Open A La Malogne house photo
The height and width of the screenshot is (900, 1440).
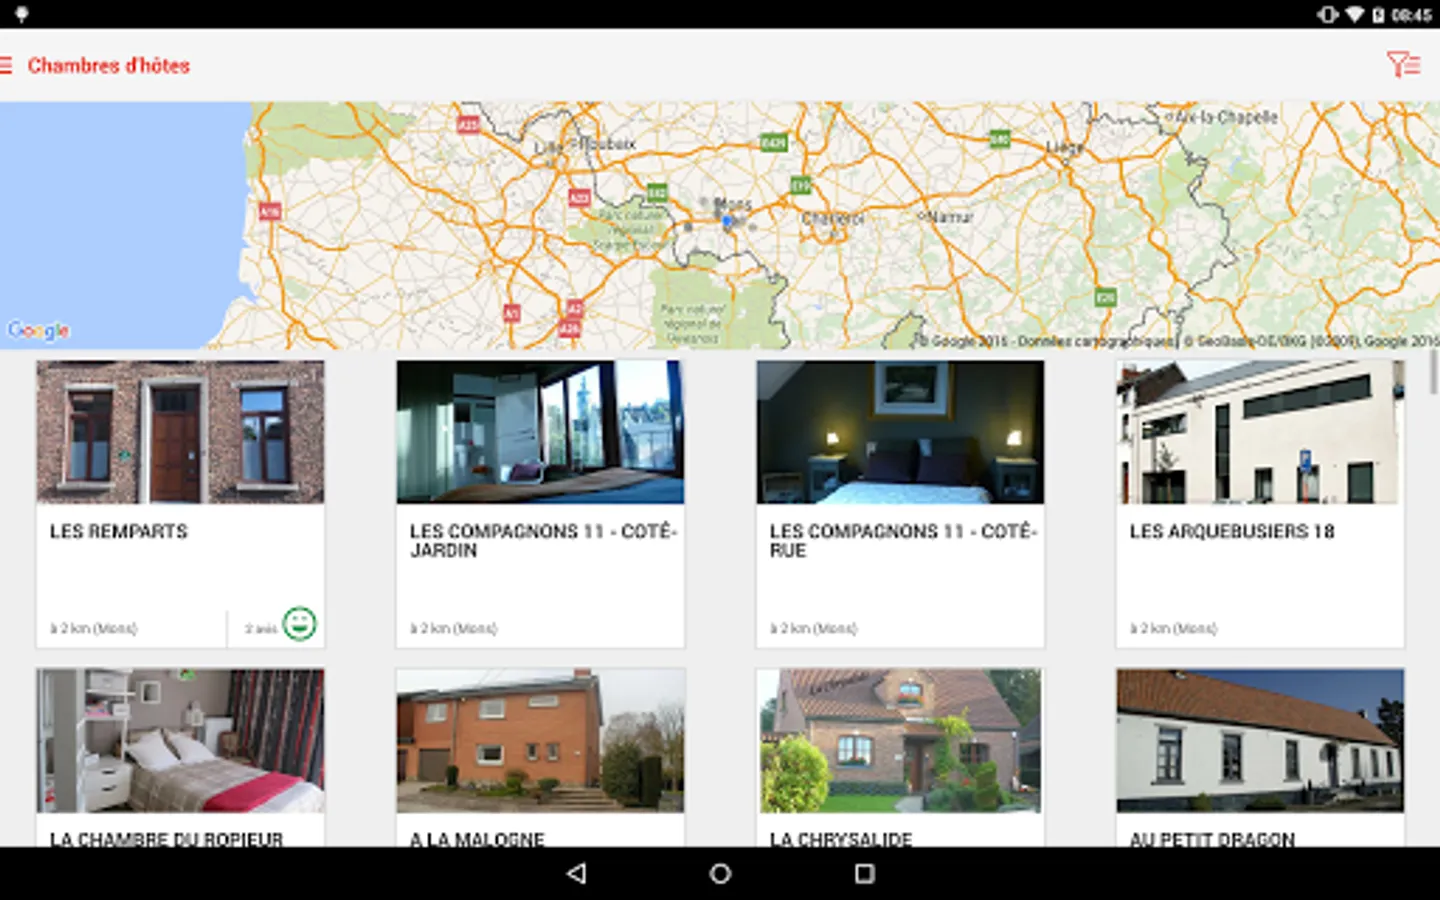(x=540, y=741)
